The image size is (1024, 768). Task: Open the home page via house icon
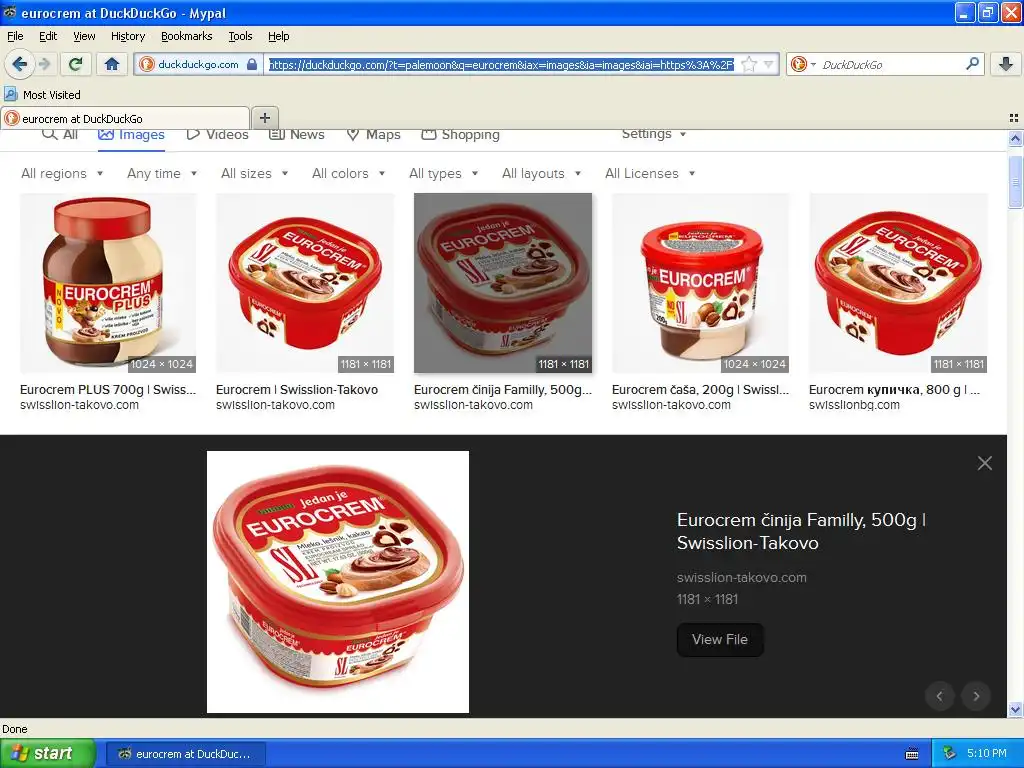[112, 64]
